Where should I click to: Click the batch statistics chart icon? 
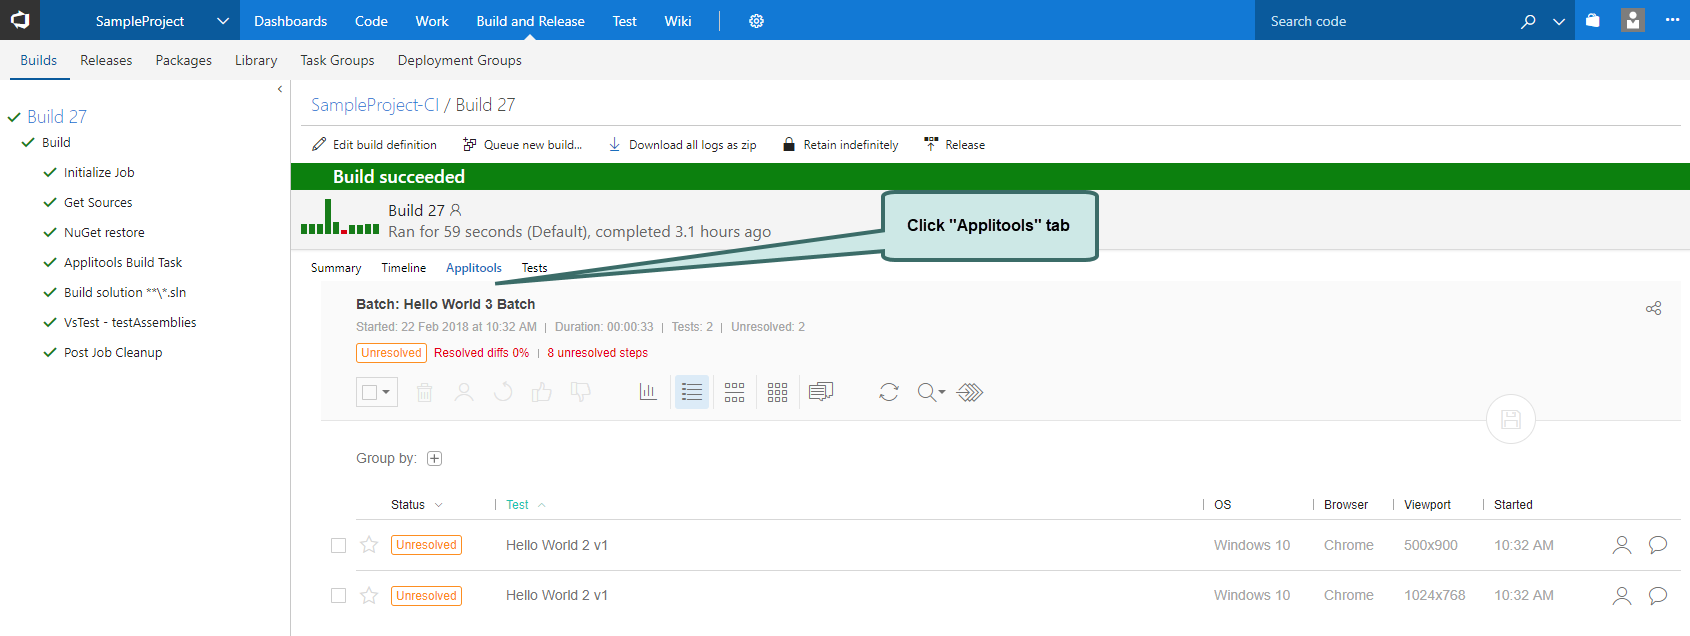(x=648, y=392)
